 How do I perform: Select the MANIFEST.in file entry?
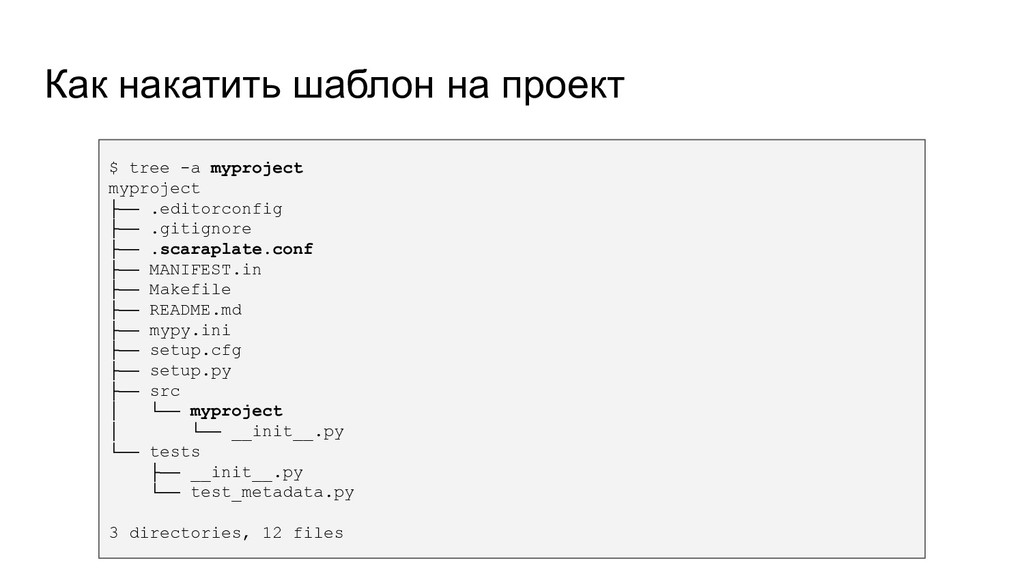tap(205, 270)
